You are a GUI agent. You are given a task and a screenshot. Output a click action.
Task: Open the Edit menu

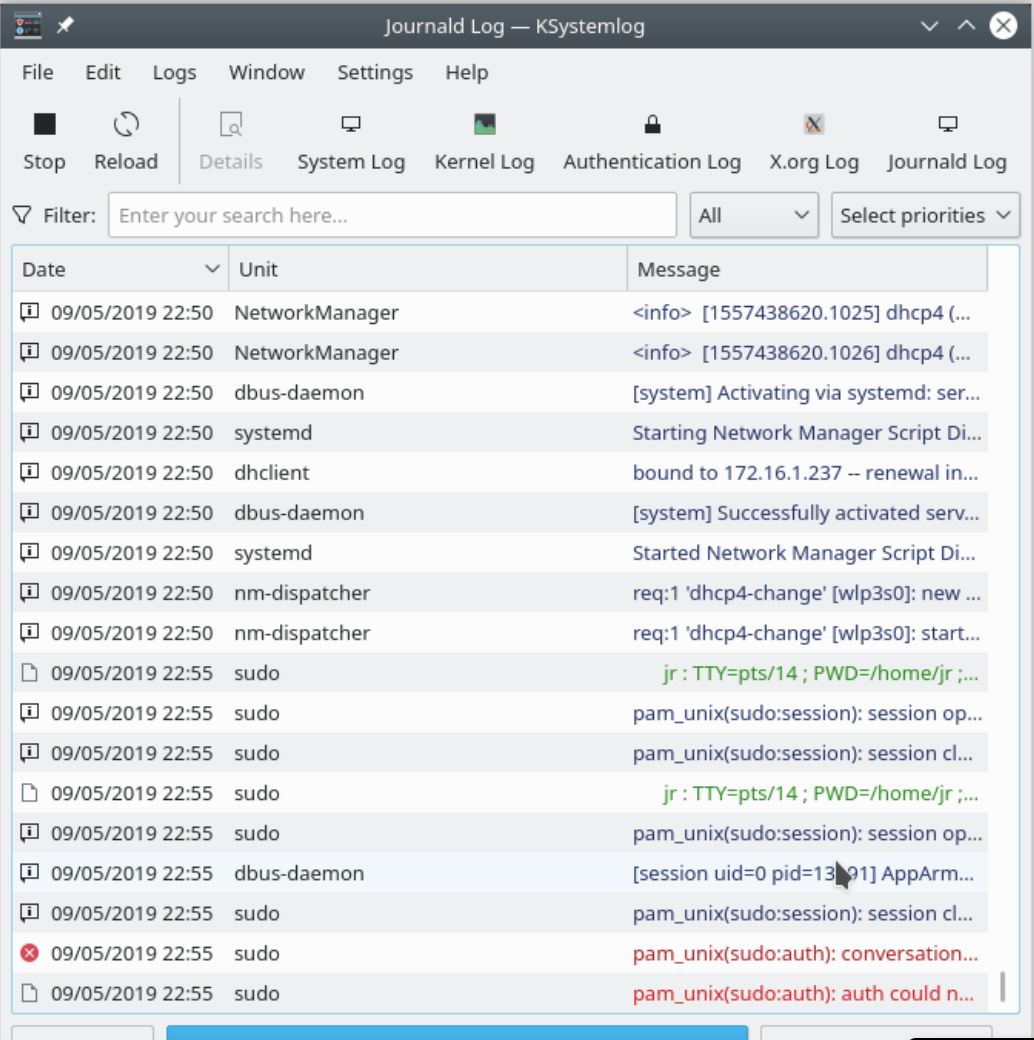pyautogui.click(x=103, y=72)
